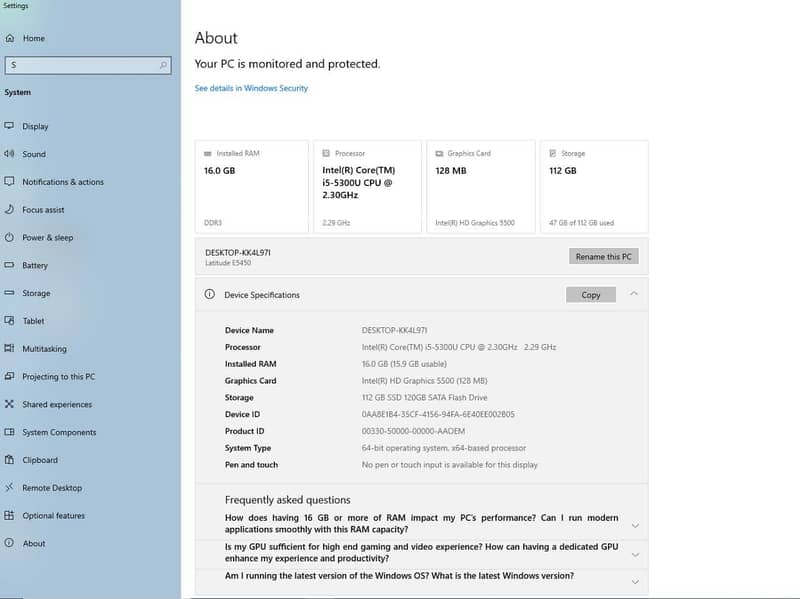Click the Frequently asked questions heading
Viewport: 800px width, 599px height.
pos(288,500)
